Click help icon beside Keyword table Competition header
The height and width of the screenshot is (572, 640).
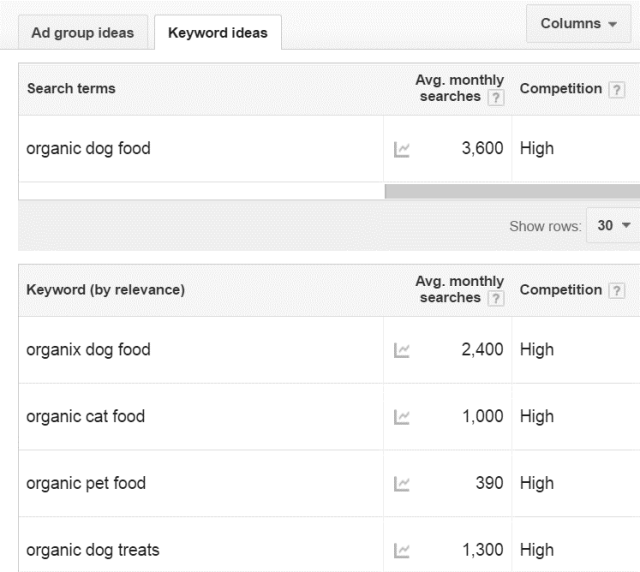[x=616, y=290]
